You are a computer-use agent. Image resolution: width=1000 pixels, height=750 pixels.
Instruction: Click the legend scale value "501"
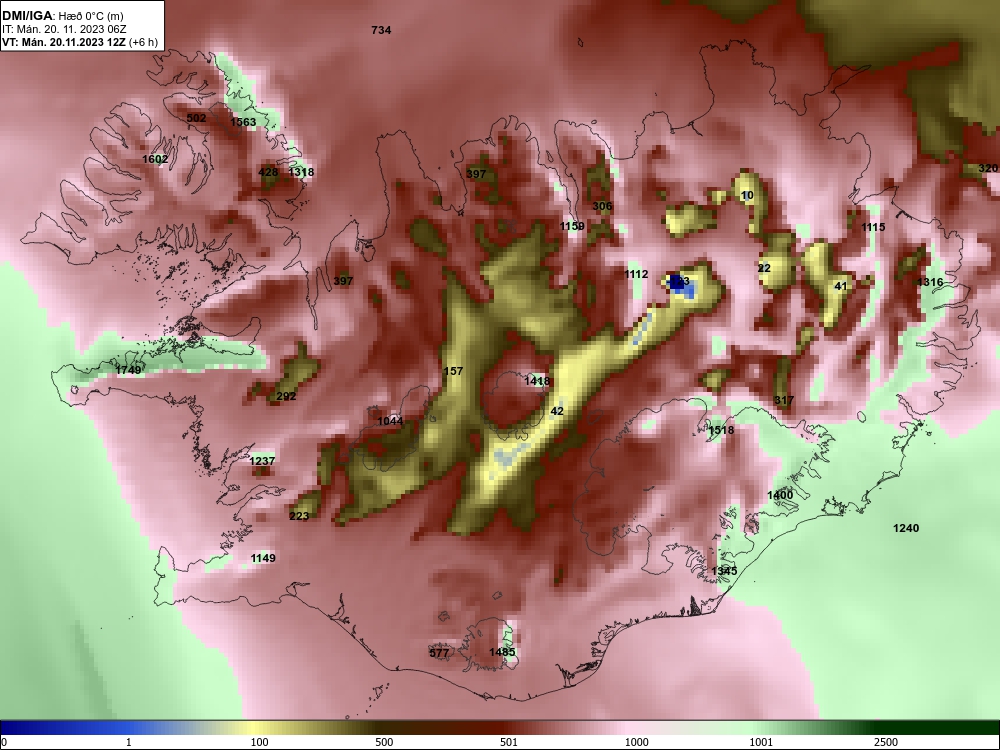tap(509, 742)
